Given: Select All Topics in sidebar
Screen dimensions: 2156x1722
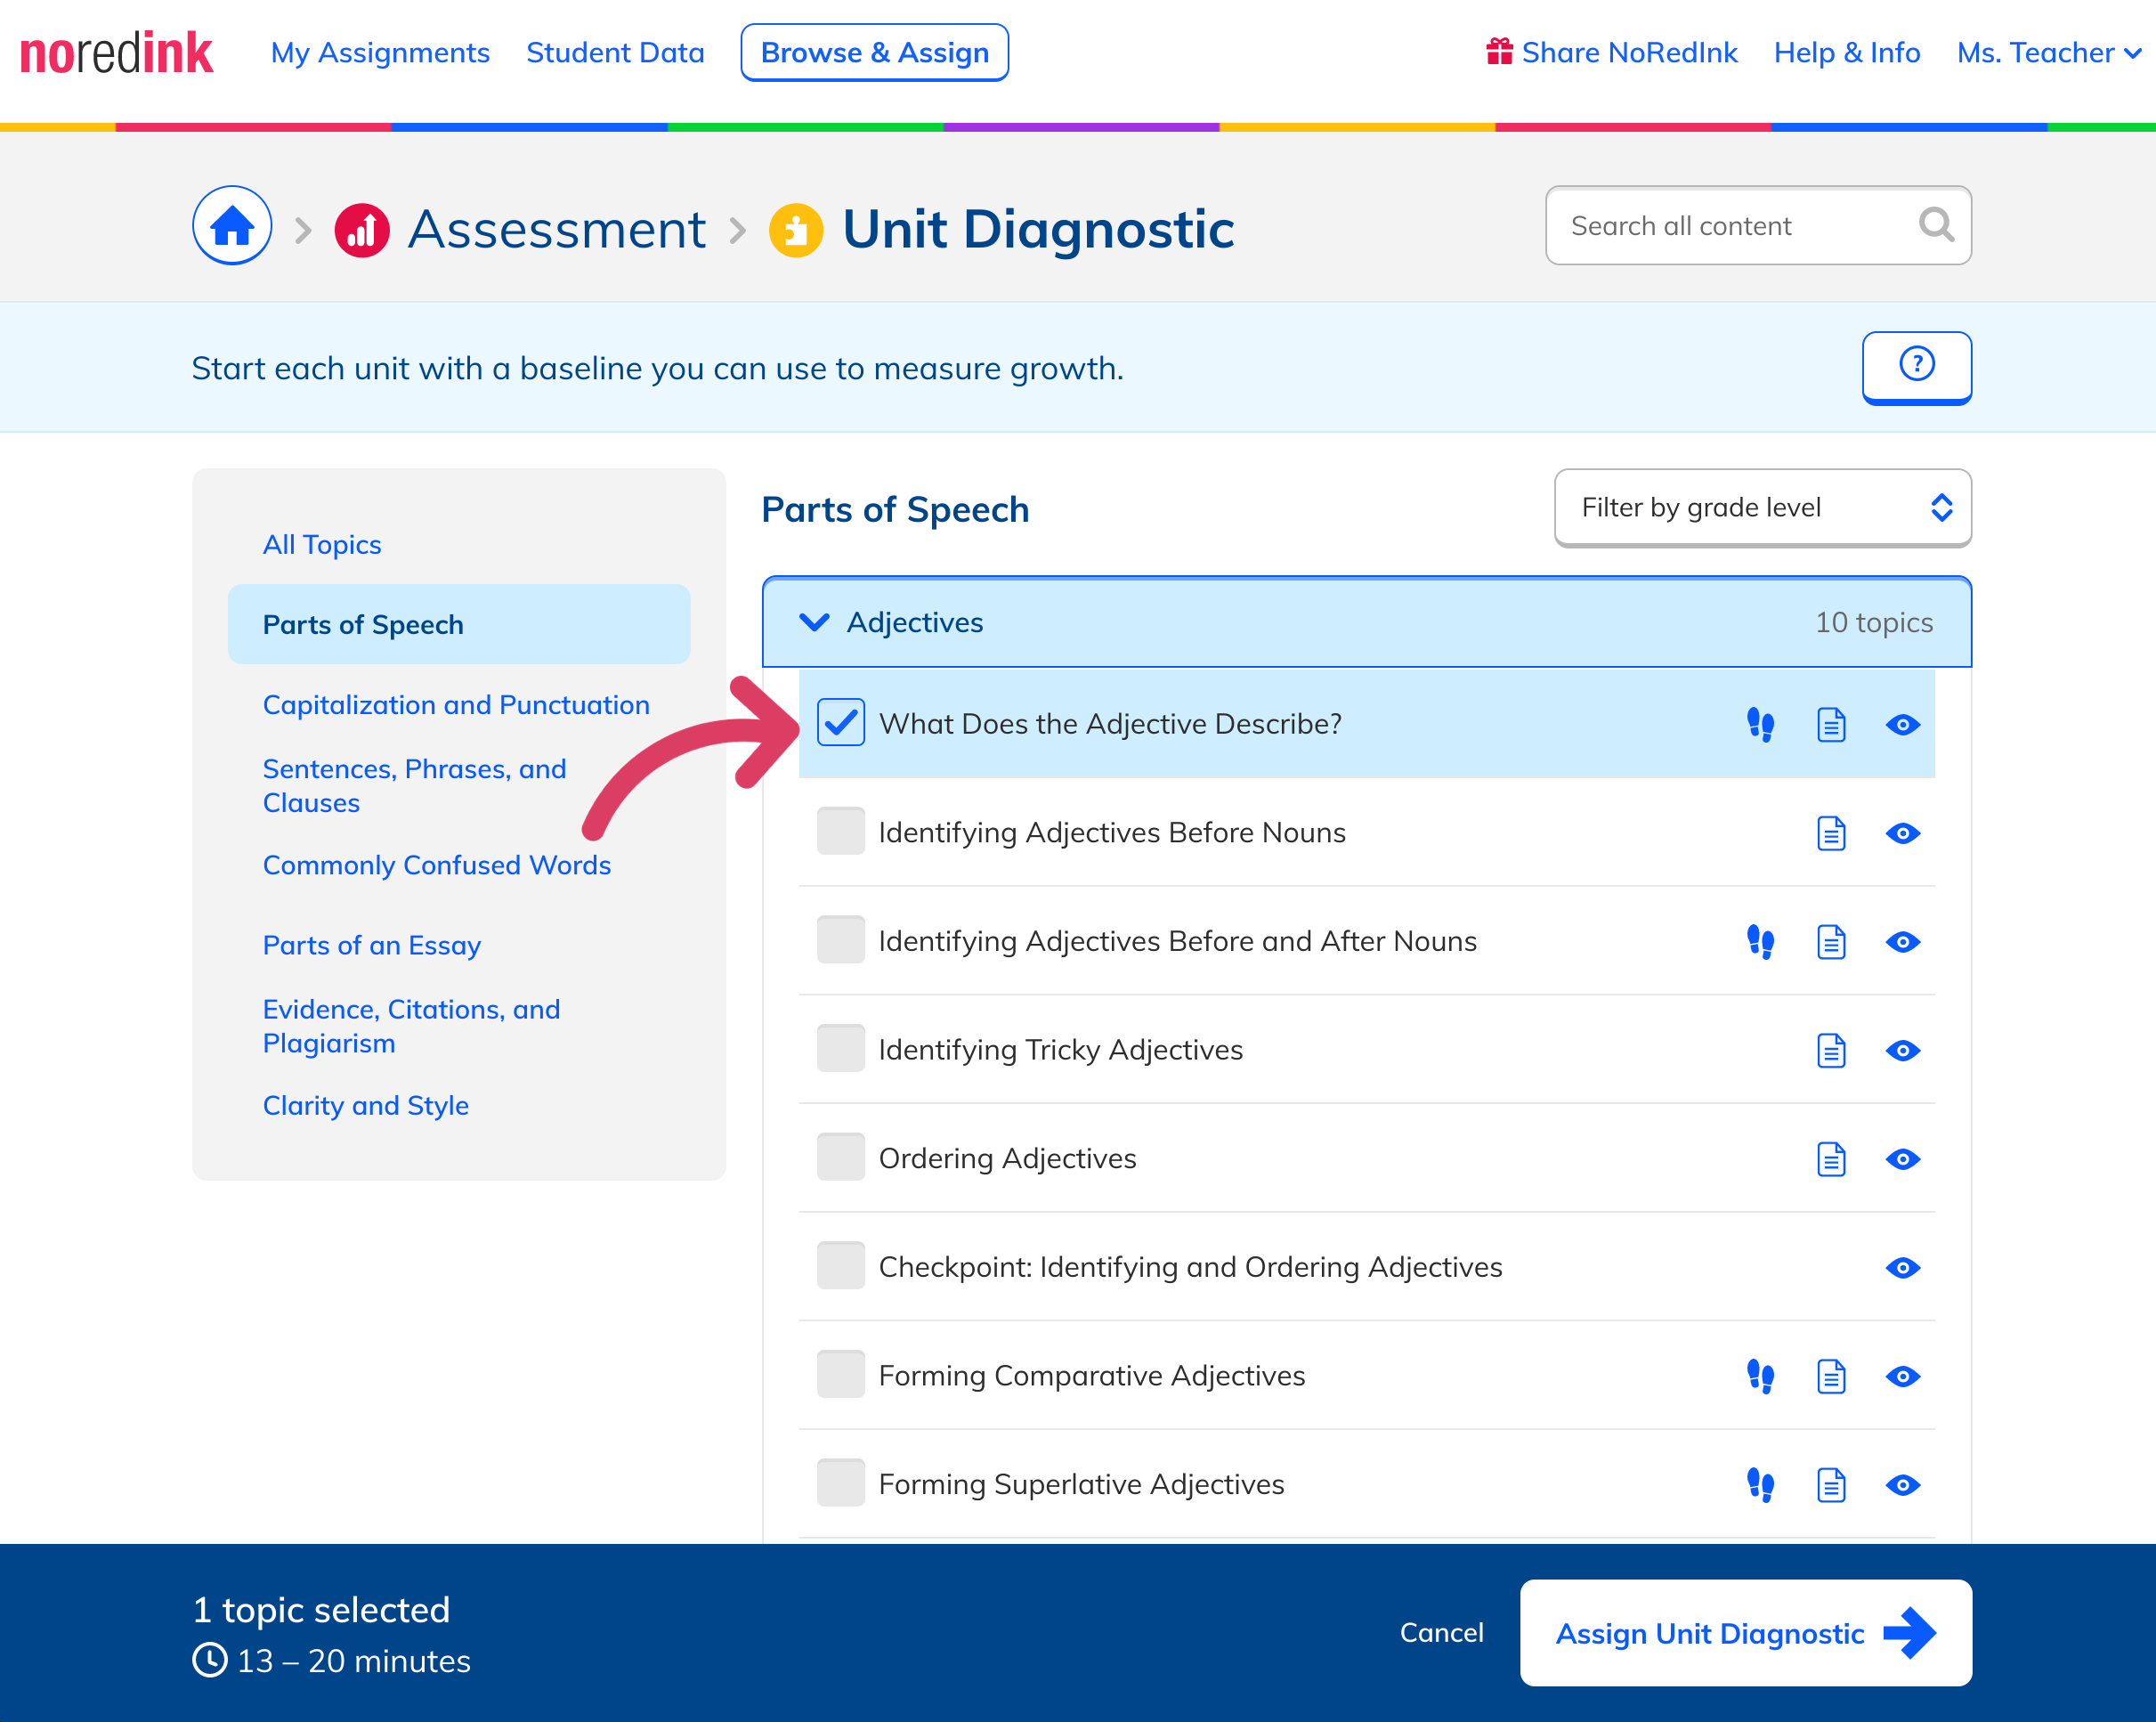Looking at the screenshot, I should point(322,544).
